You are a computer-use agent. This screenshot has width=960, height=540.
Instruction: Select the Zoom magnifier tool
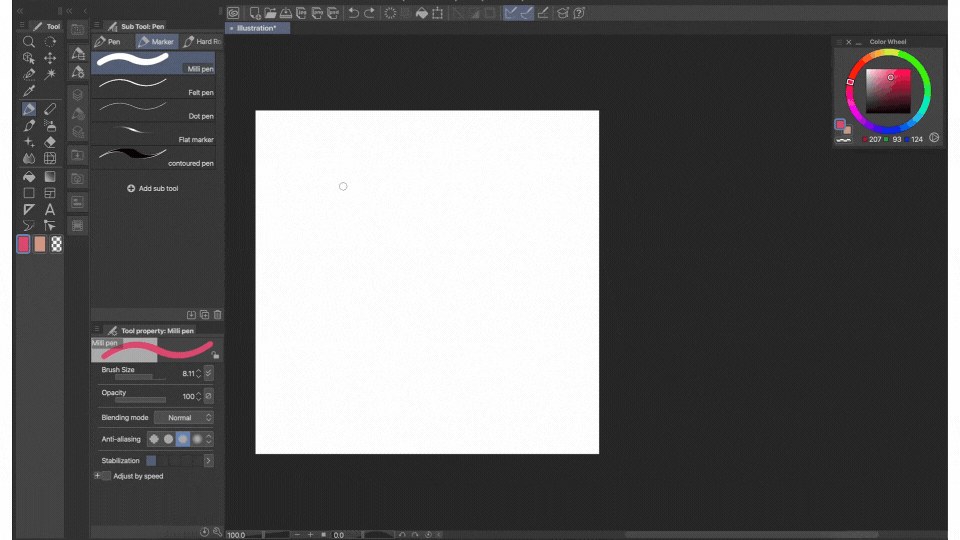[29, 42]
